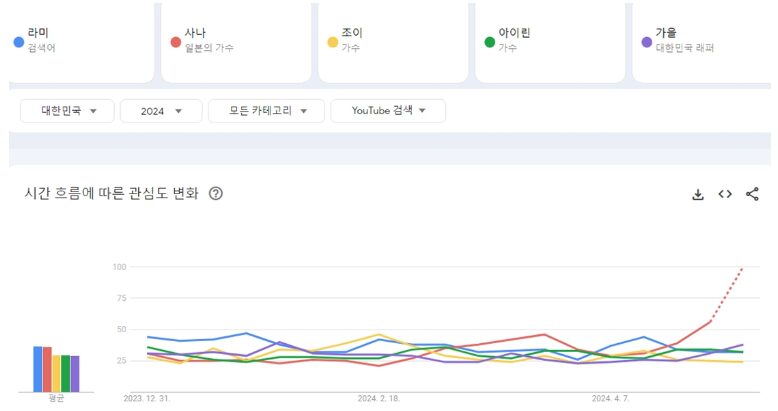The image size is (778, 411).
Task: Open the 대한민국 region dropdown
Action: [67, 111]
